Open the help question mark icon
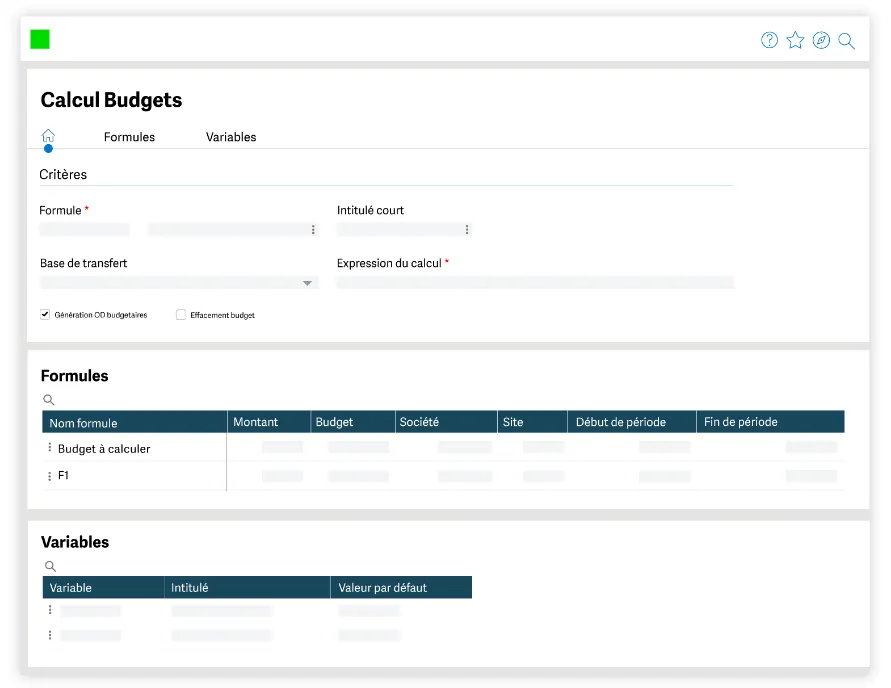Screen dimensions: 891x688 769,40
